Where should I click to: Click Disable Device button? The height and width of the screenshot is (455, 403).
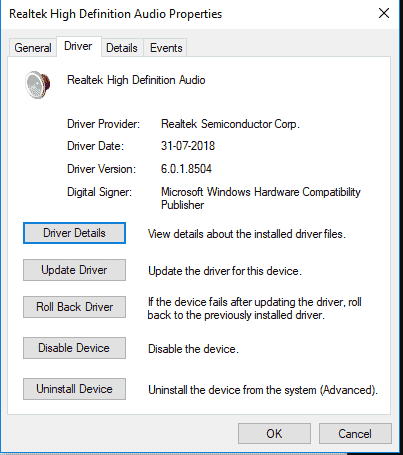[74, 348]
